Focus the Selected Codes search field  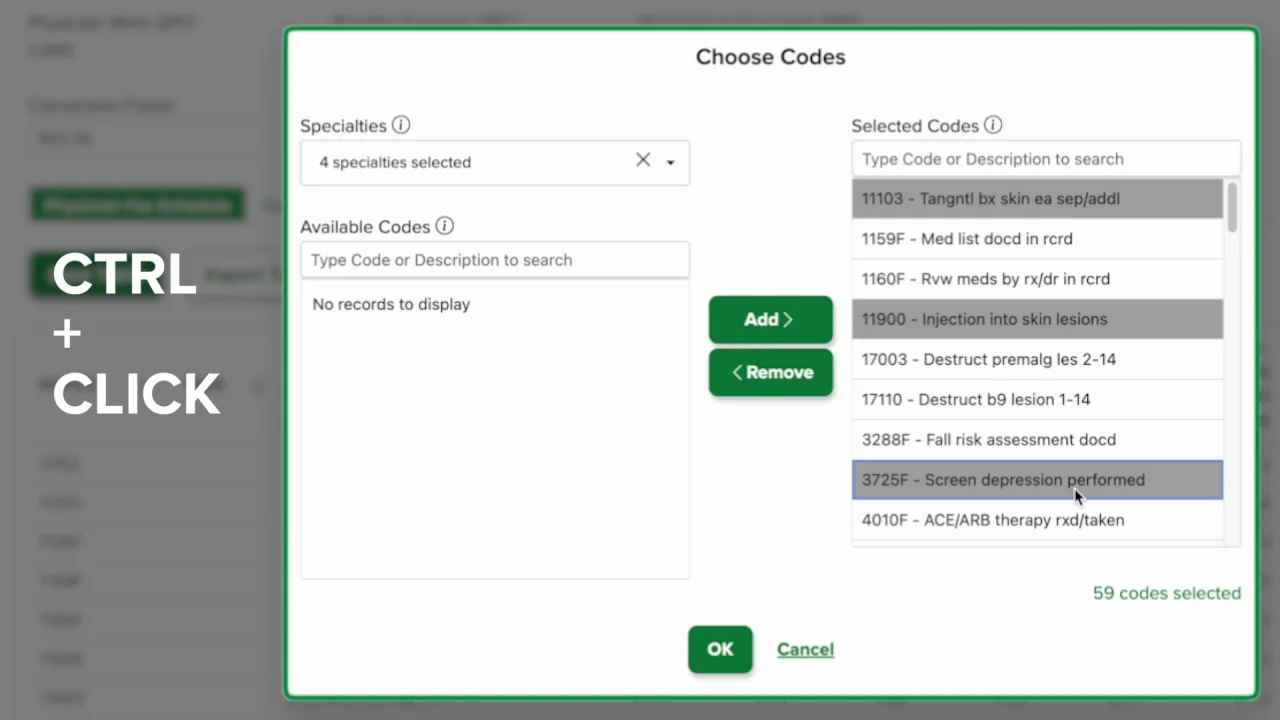pyautogui.click(x=1045, y=159)
